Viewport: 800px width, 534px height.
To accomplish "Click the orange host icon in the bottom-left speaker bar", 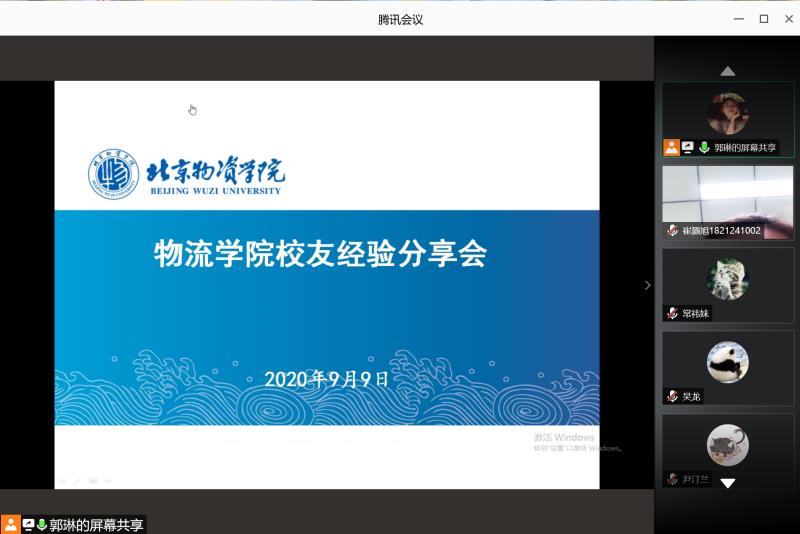I will click(10, 525).
